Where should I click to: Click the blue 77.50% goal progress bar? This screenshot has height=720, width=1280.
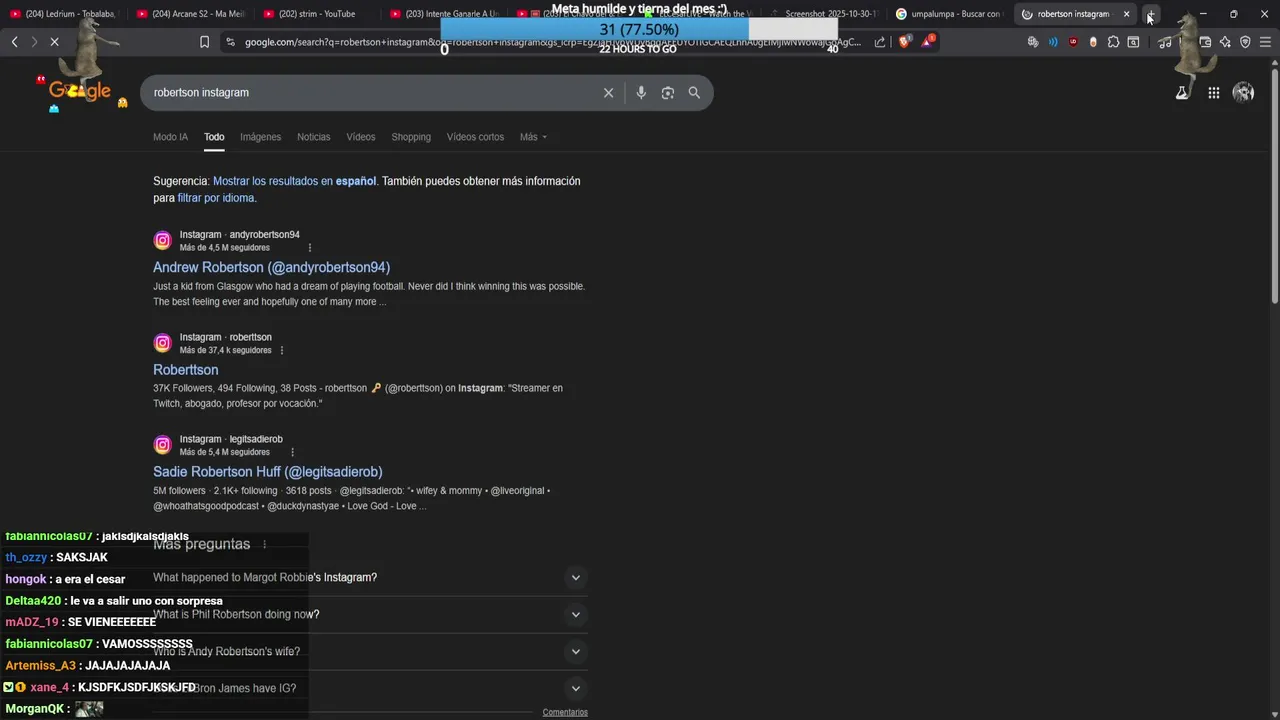click(x=594, y=30)
